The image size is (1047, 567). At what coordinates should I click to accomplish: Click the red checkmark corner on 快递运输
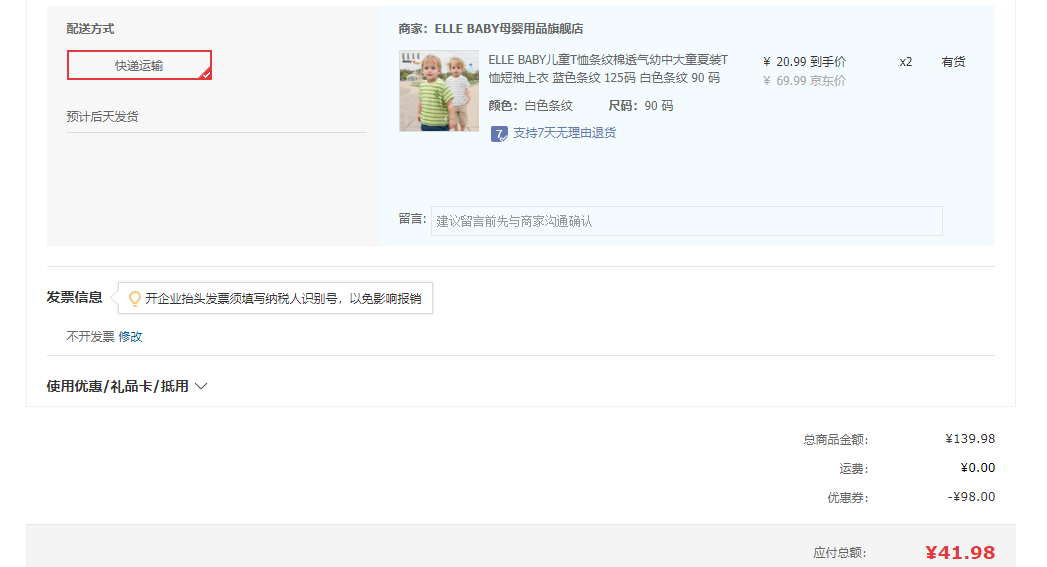[x=205, y=73]
